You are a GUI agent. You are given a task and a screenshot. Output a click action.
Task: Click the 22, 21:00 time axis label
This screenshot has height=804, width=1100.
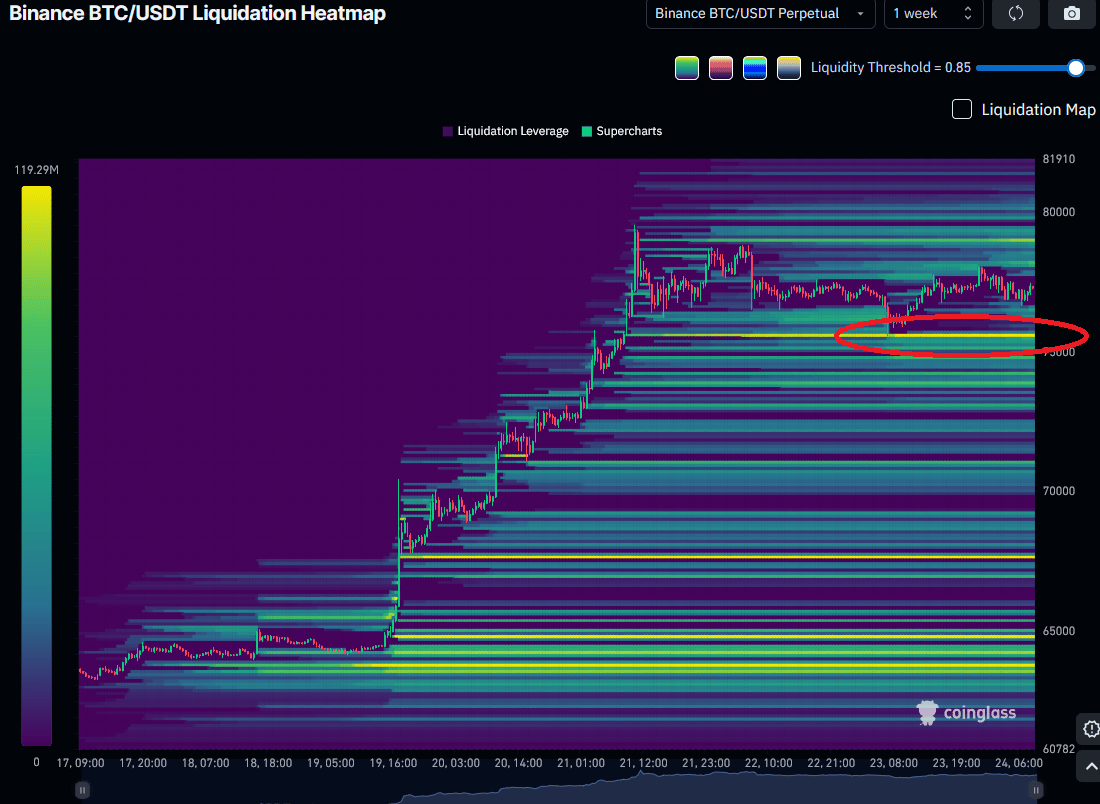(x=831, y=763)
